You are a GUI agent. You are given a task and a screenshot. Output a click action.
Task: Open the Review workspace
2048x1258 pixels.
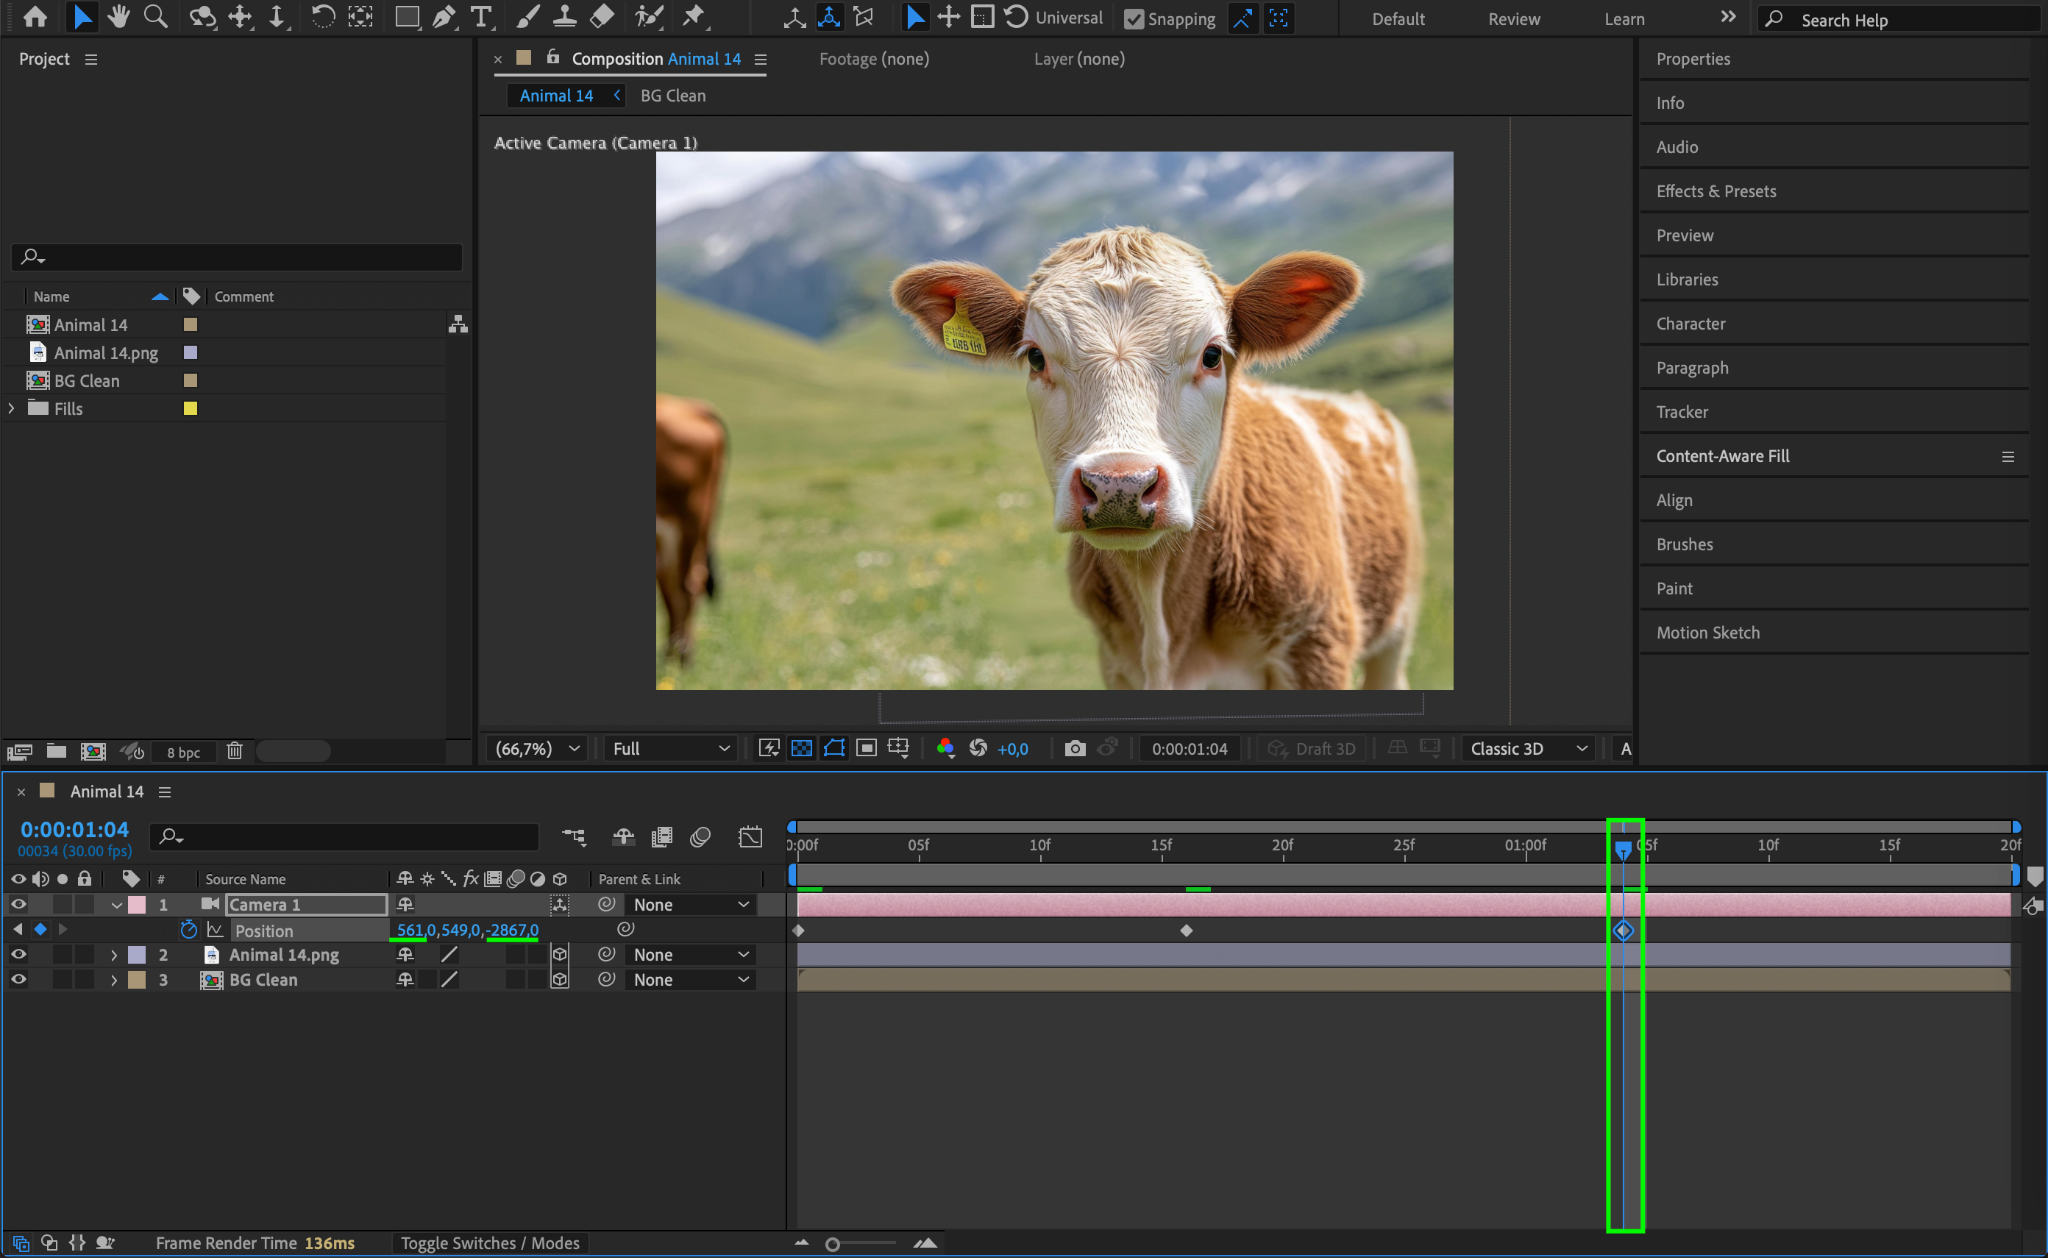1513,19
